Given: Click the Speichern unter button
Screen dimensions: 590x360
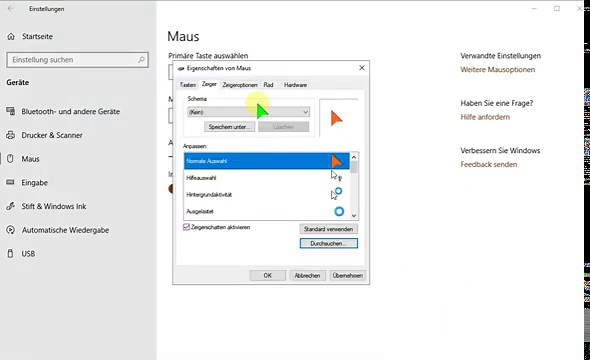Looking at the screenshot, I should pos(229,127).
